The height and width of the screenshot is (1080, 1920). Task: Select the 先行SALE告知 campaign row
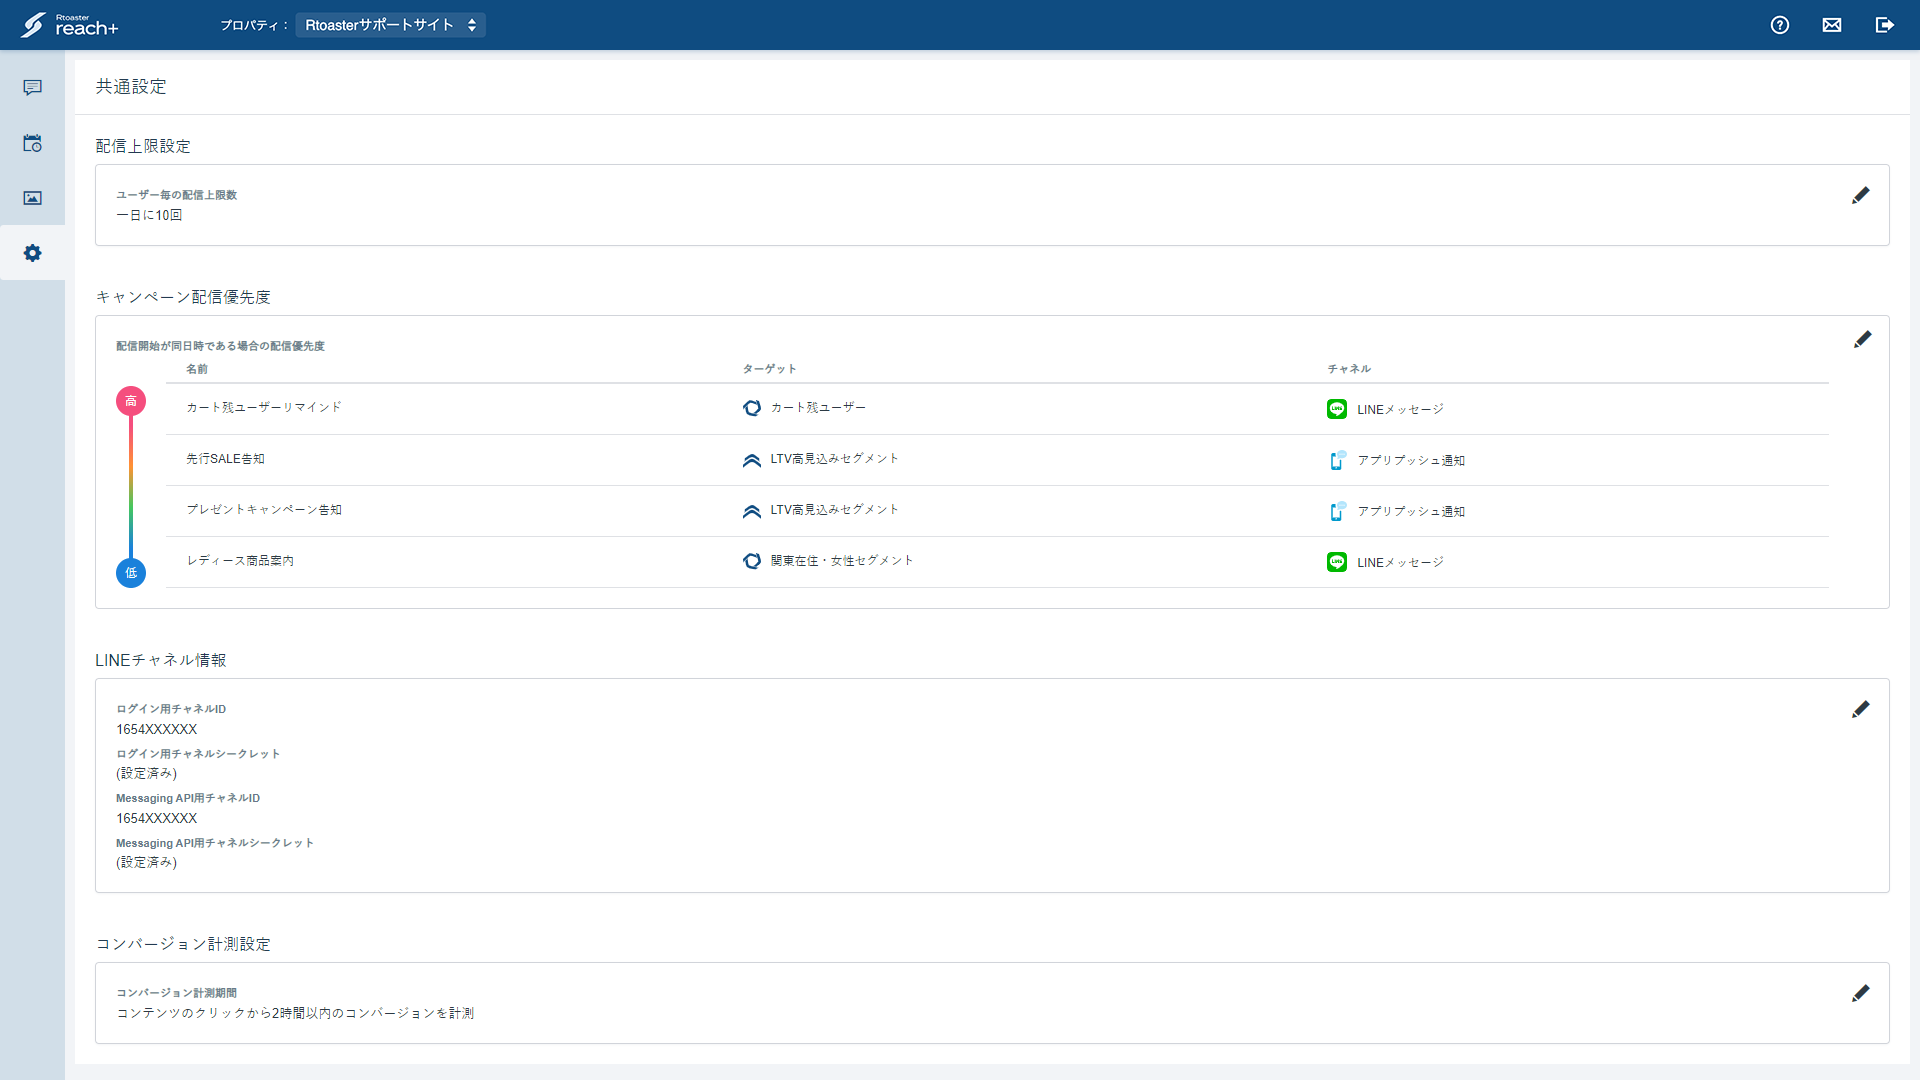click(x=997, y=460)
